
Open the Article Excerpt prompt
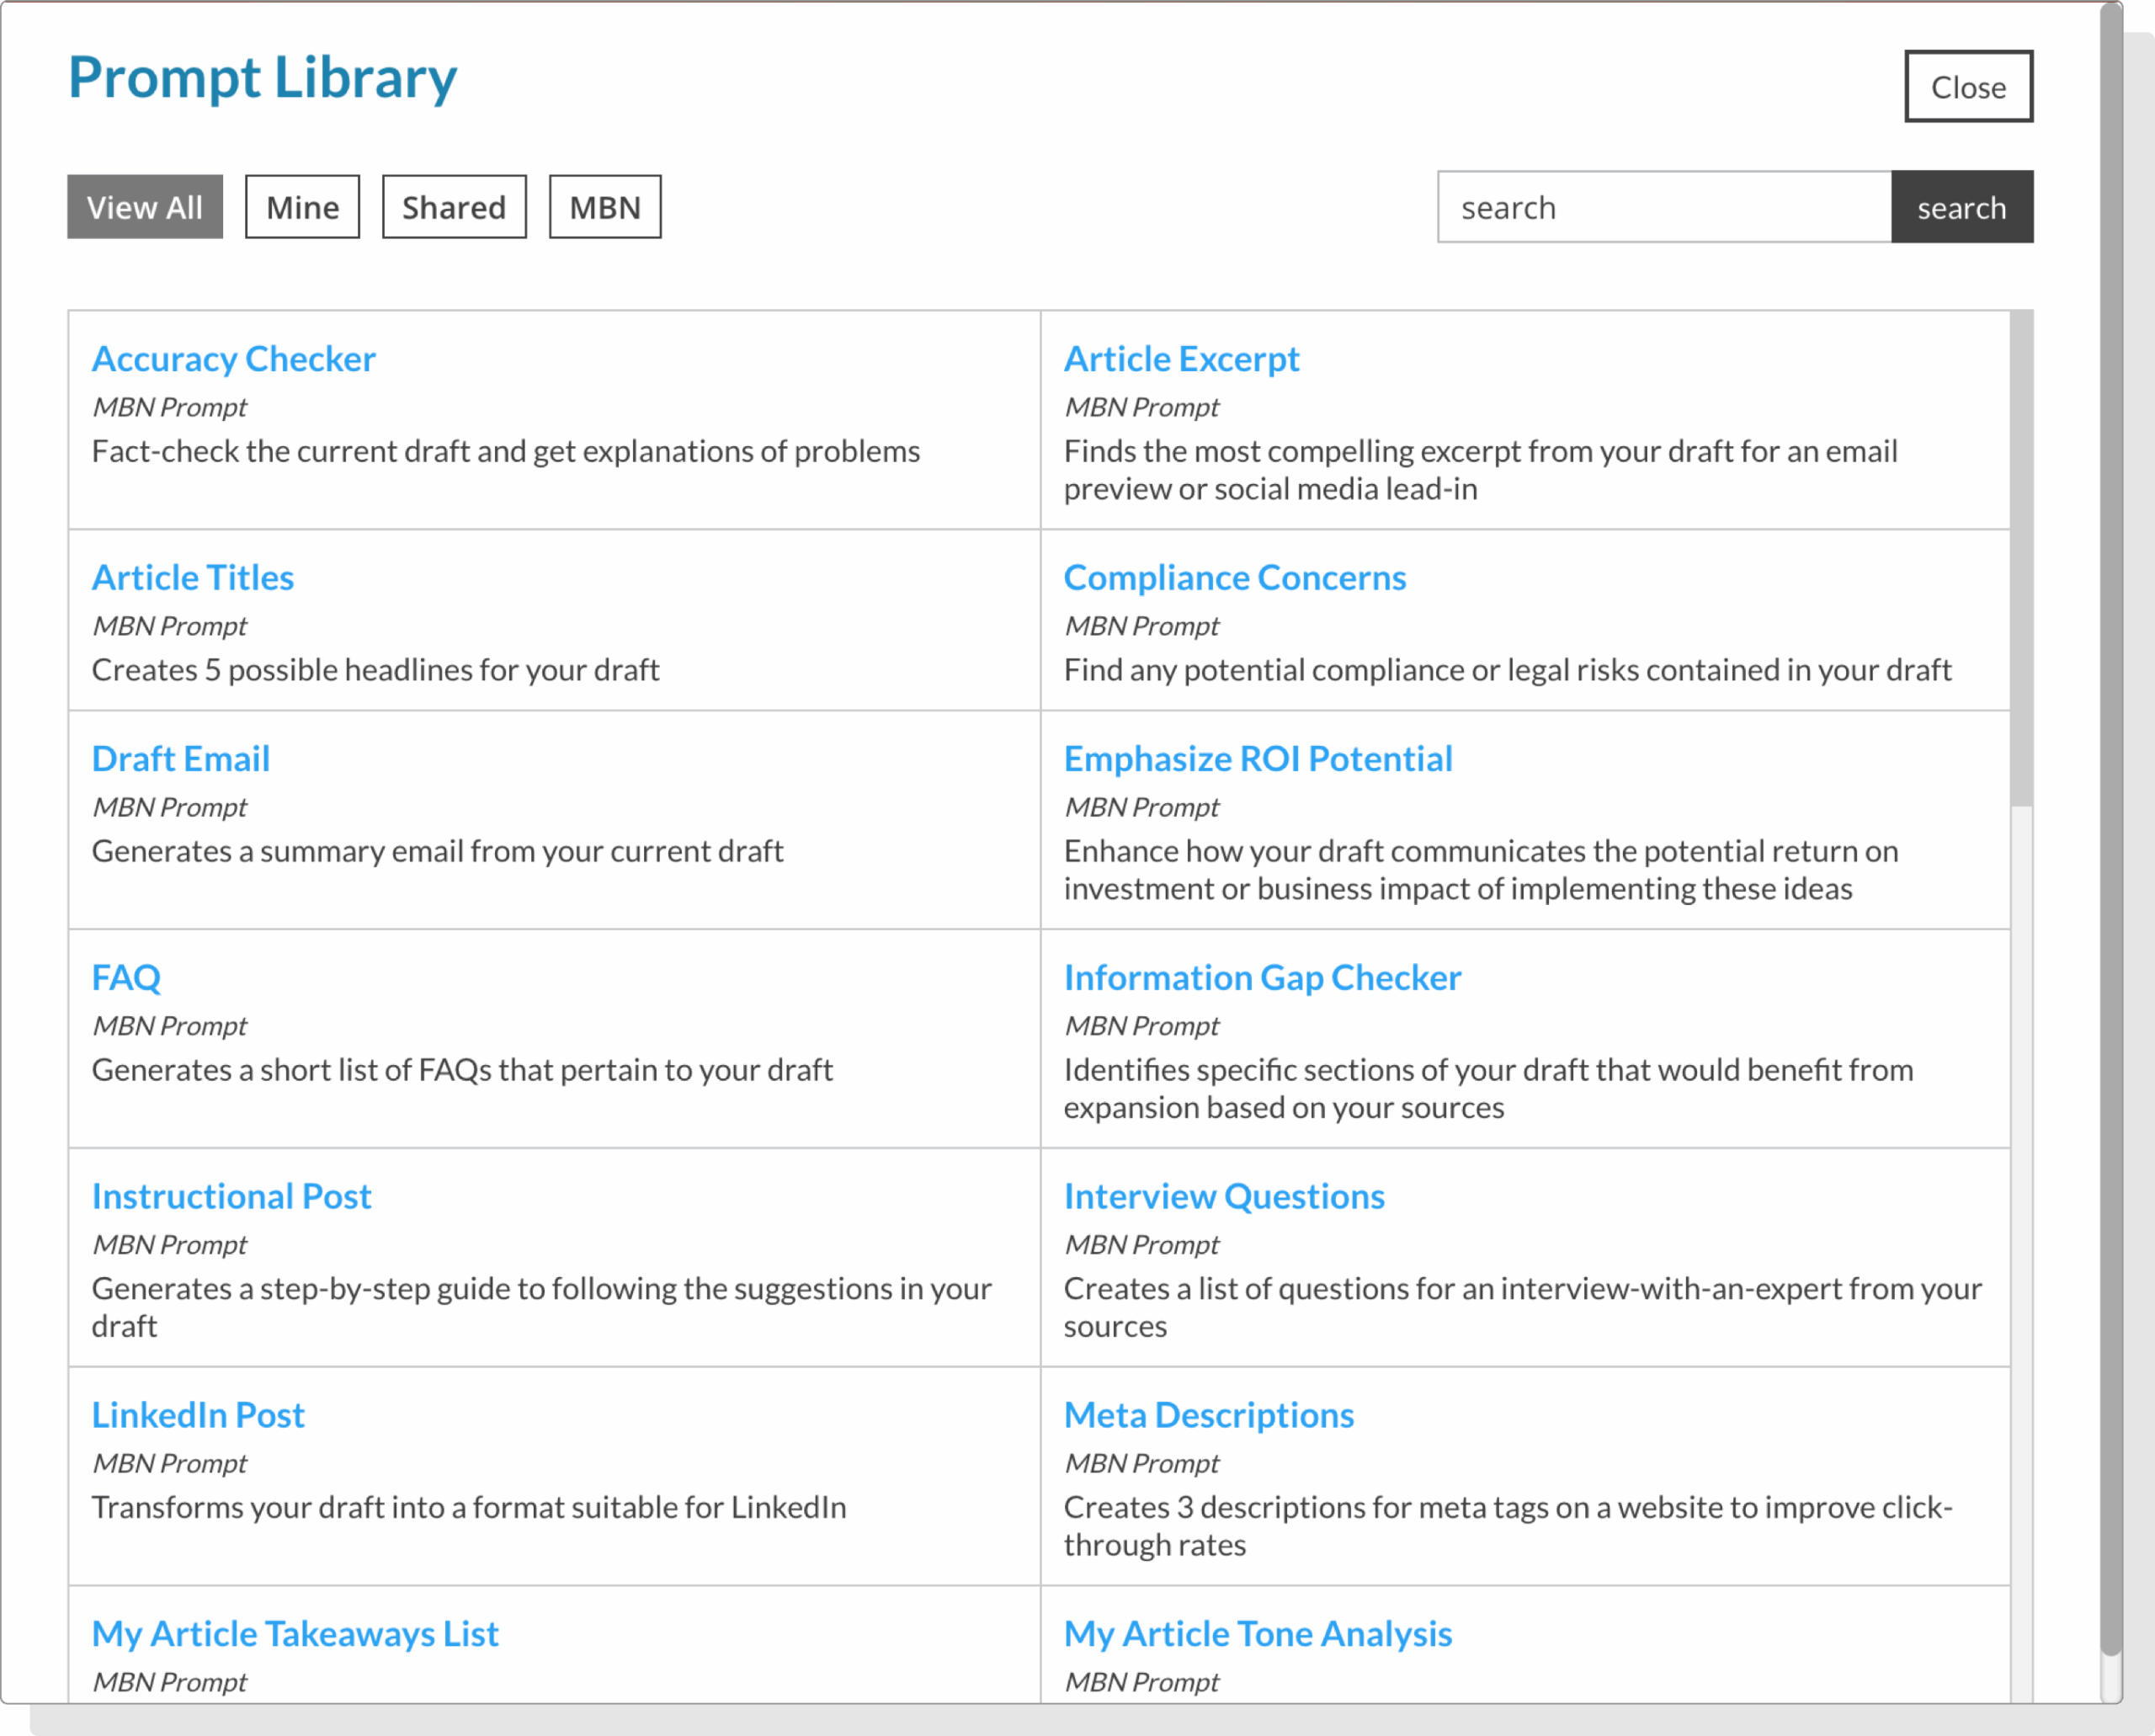[1181, 359]
